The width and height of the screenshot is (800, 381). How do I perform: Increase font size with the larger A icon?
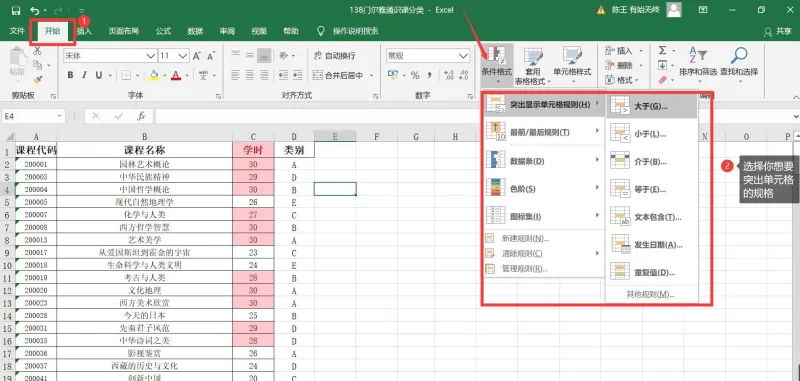(196, 55)
